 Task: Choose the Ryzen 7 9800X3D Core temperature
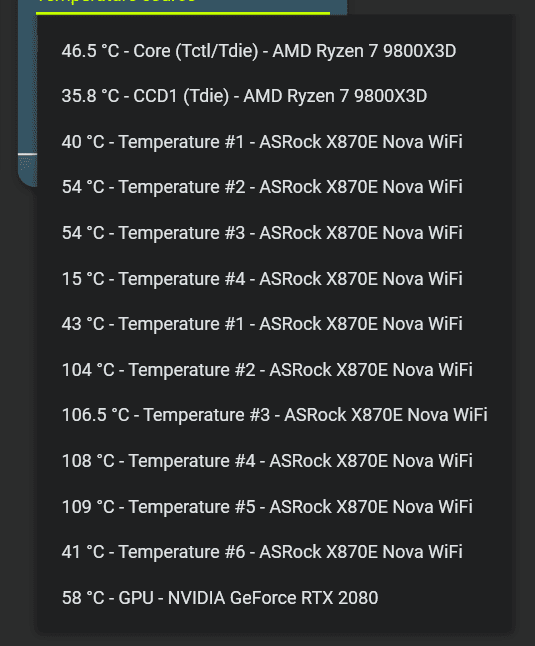point(275,51)
